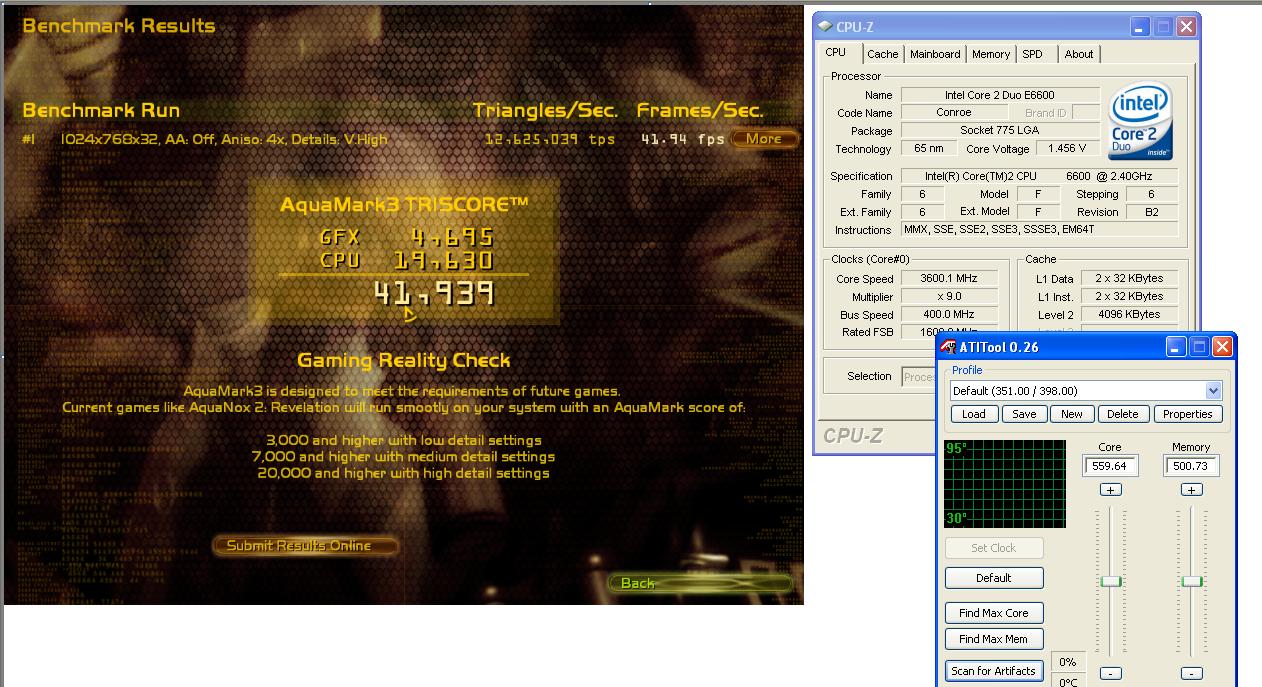This screenshot has width=1262, height=687.
Task: Click Scan for Artifacts
Action: (993, 671)
